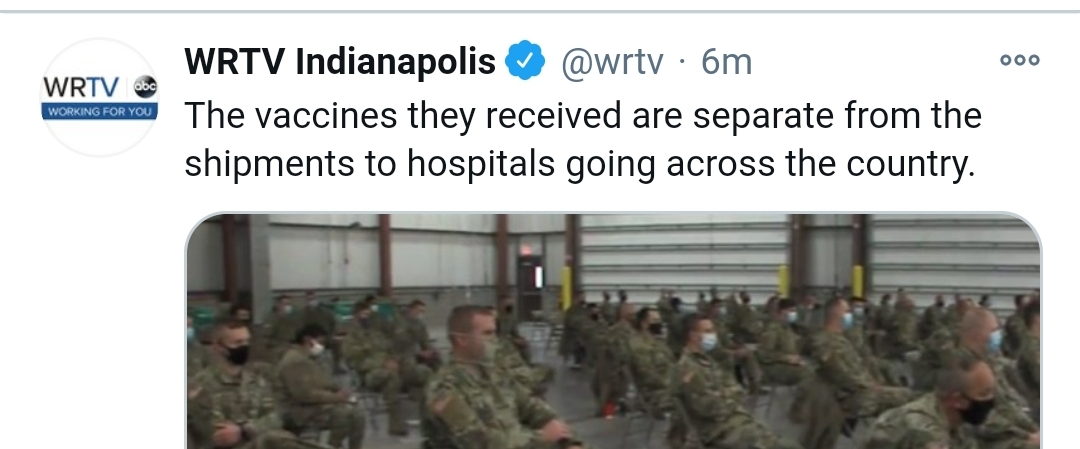
Task: Click the abc logo in the avatar
Action: tap(145, 87)
